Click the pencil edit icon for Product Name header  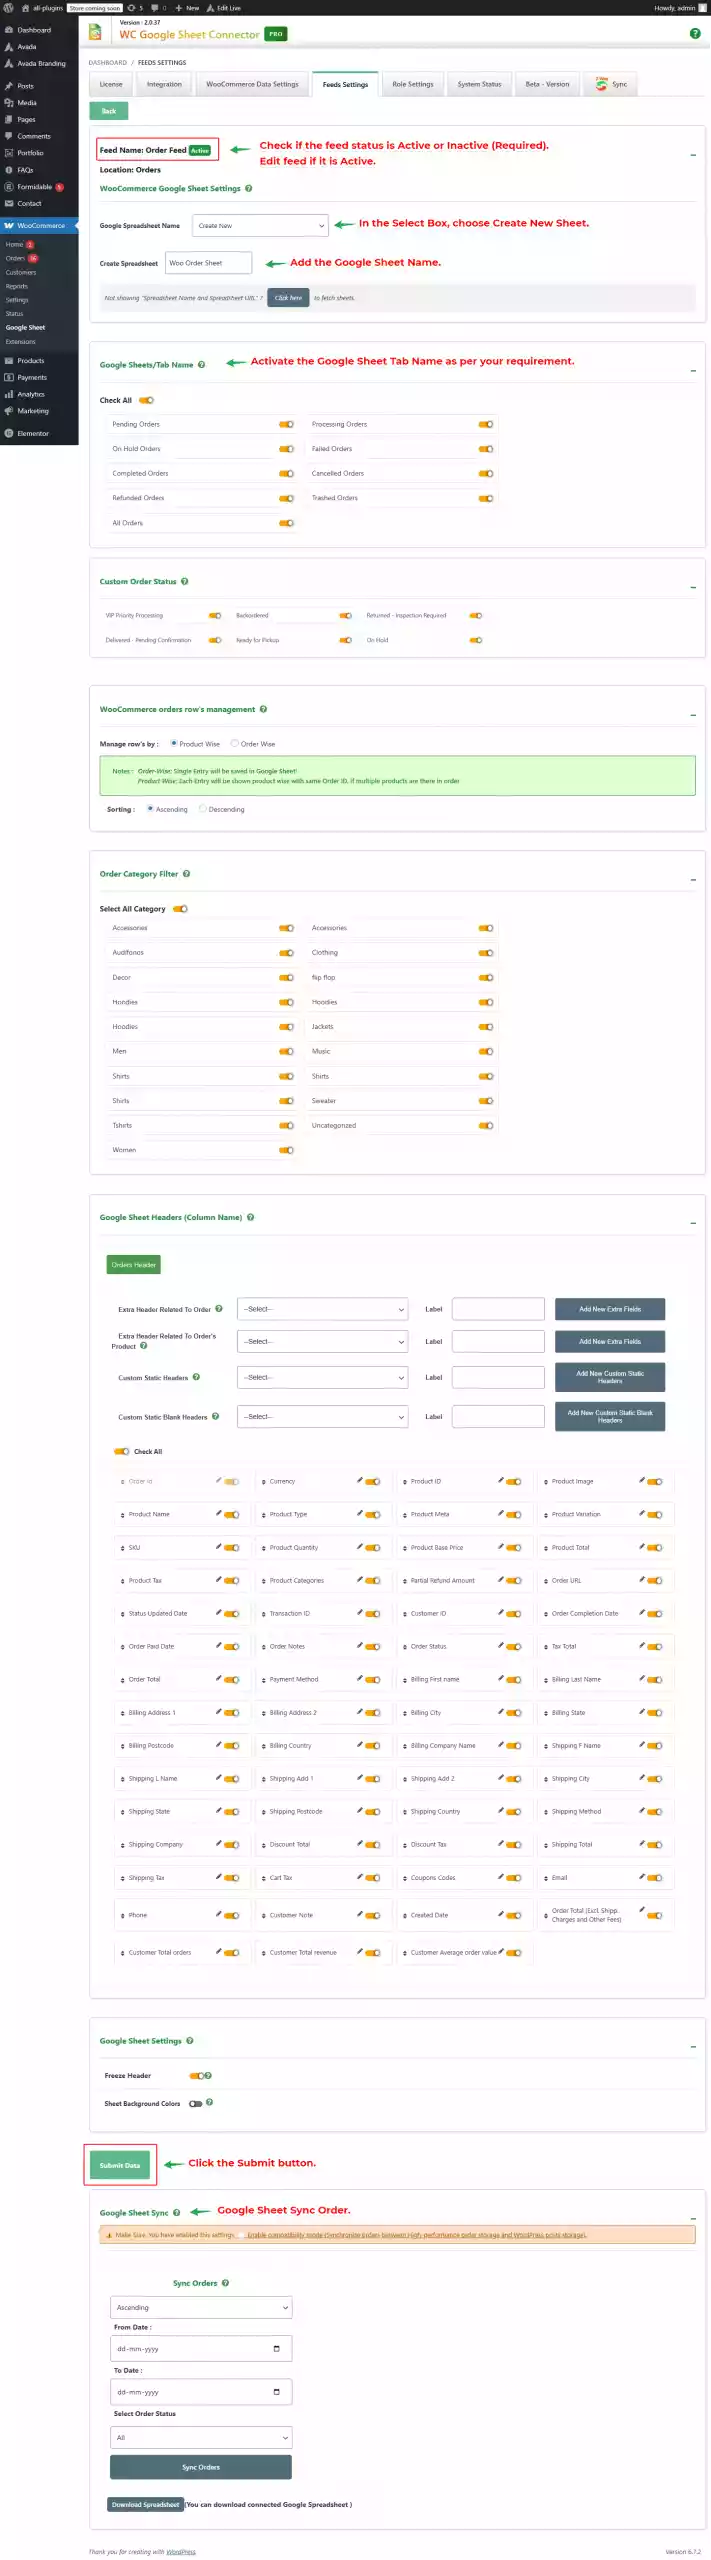point(219,1513)
